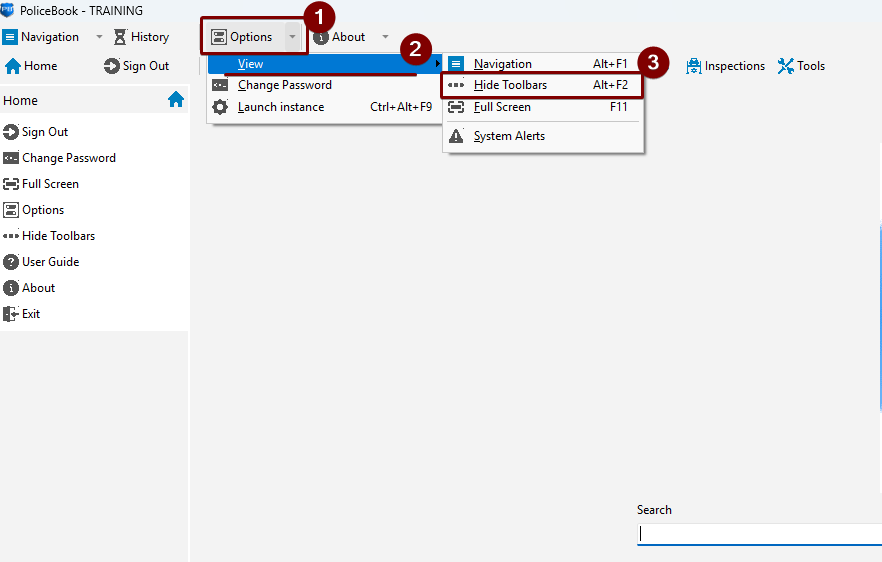Screen dimensions: 882x562
Task: Expand the Options dropdown arrow
Action: [292, 37]
